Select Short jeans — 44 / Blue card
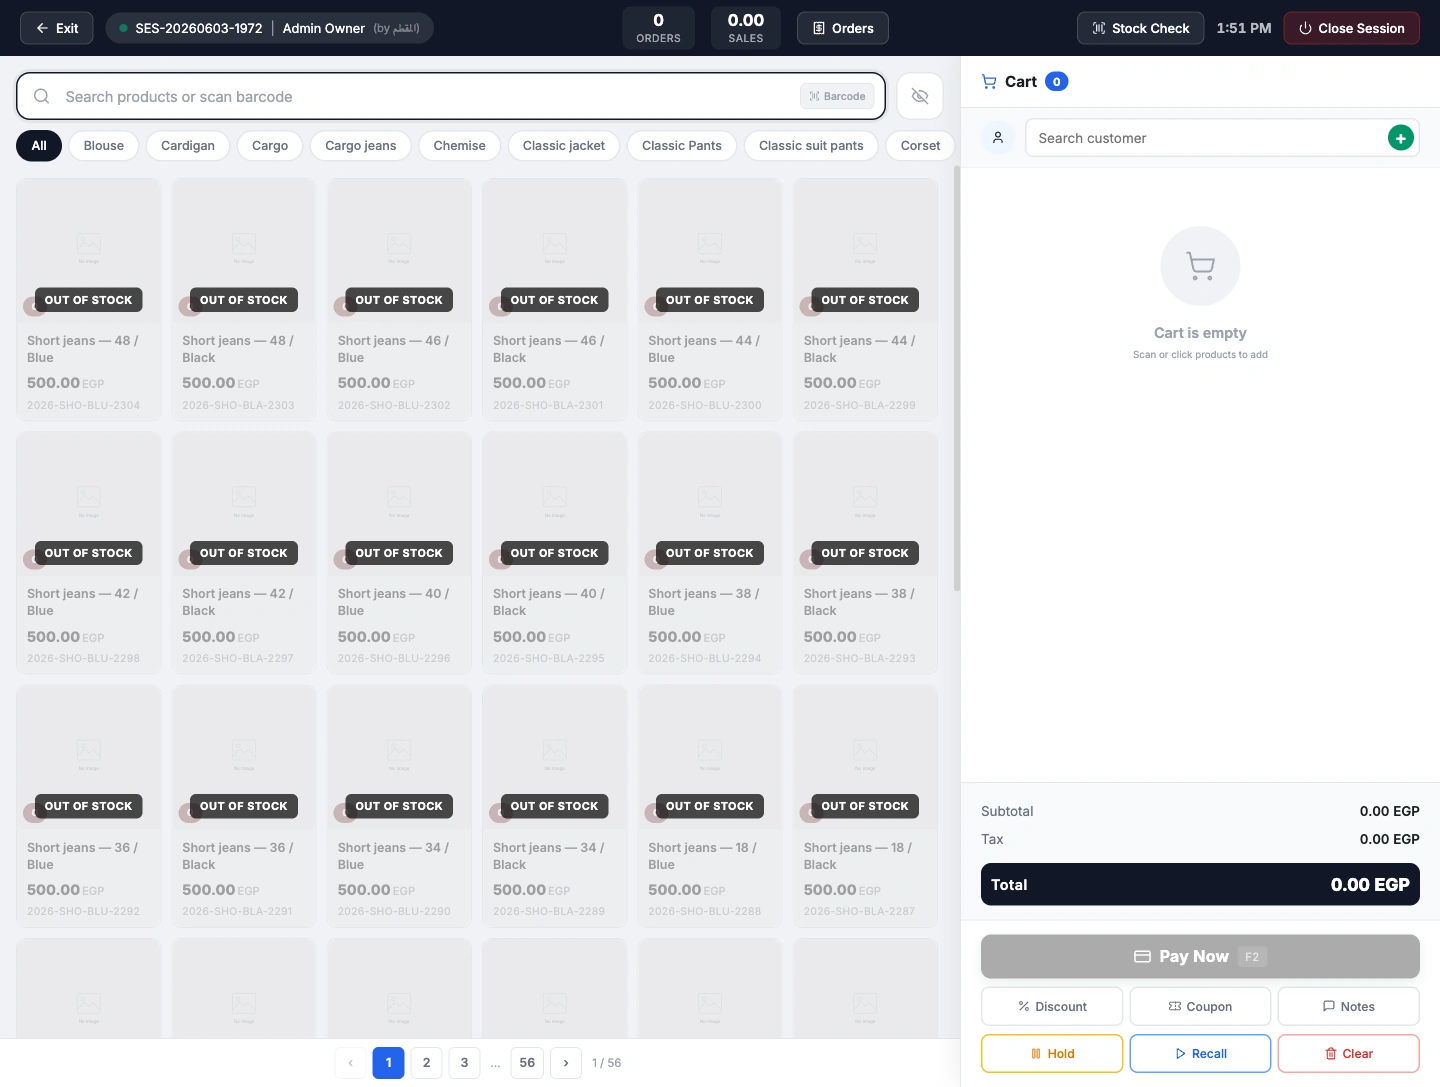The height and width of the screenshot is (1087, 1440). pyautogui.click(x=710, y=300)
